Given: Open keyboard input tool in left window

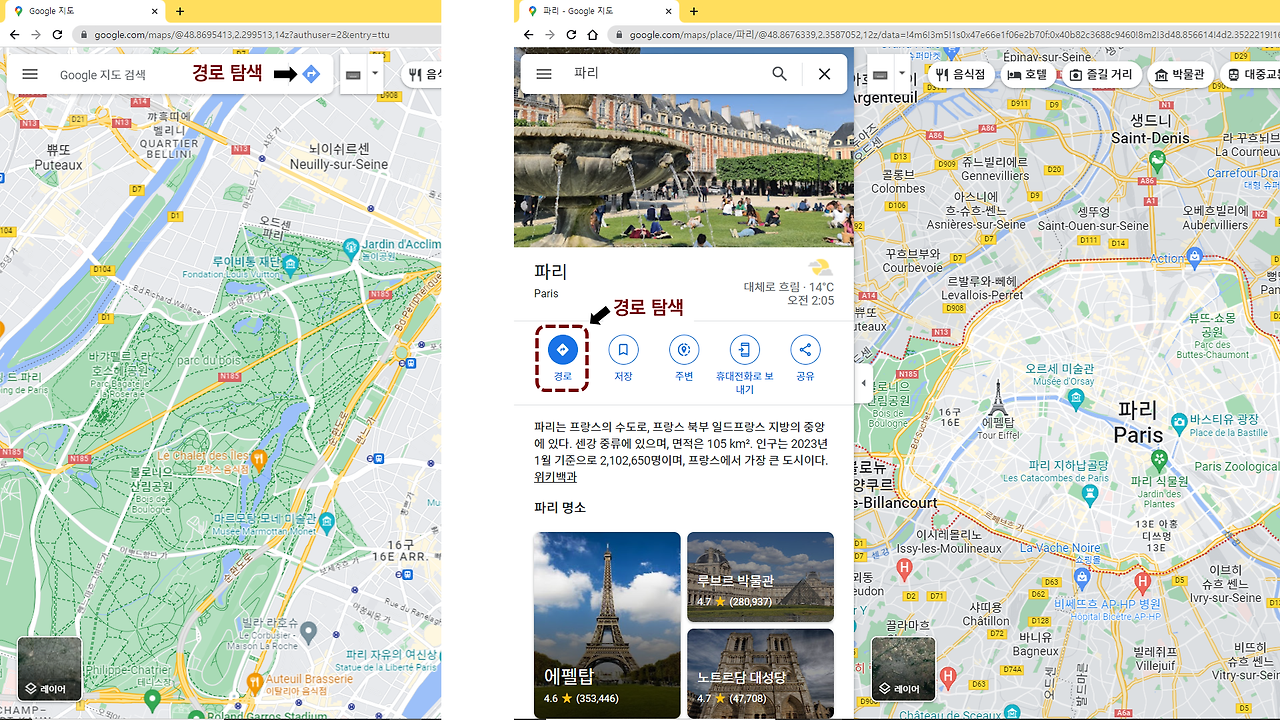Looking at the screenshot, I should [x=352, y=75].
